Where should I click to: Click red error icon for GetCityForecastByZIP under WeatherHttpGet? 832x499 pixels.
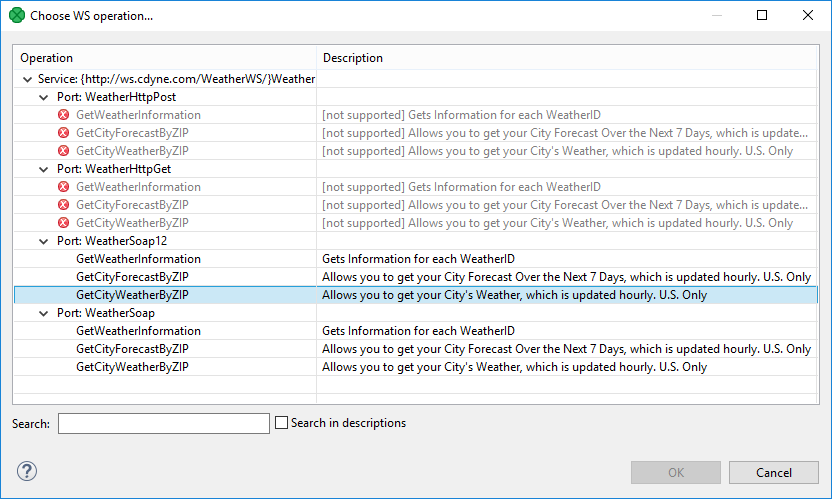pos(64,205)
